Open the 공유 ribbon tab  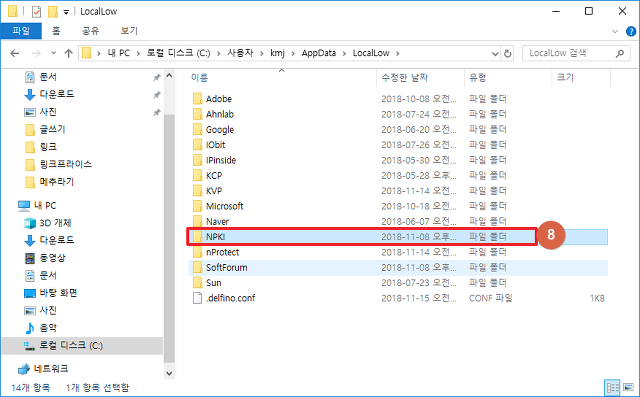coord(90,31)
